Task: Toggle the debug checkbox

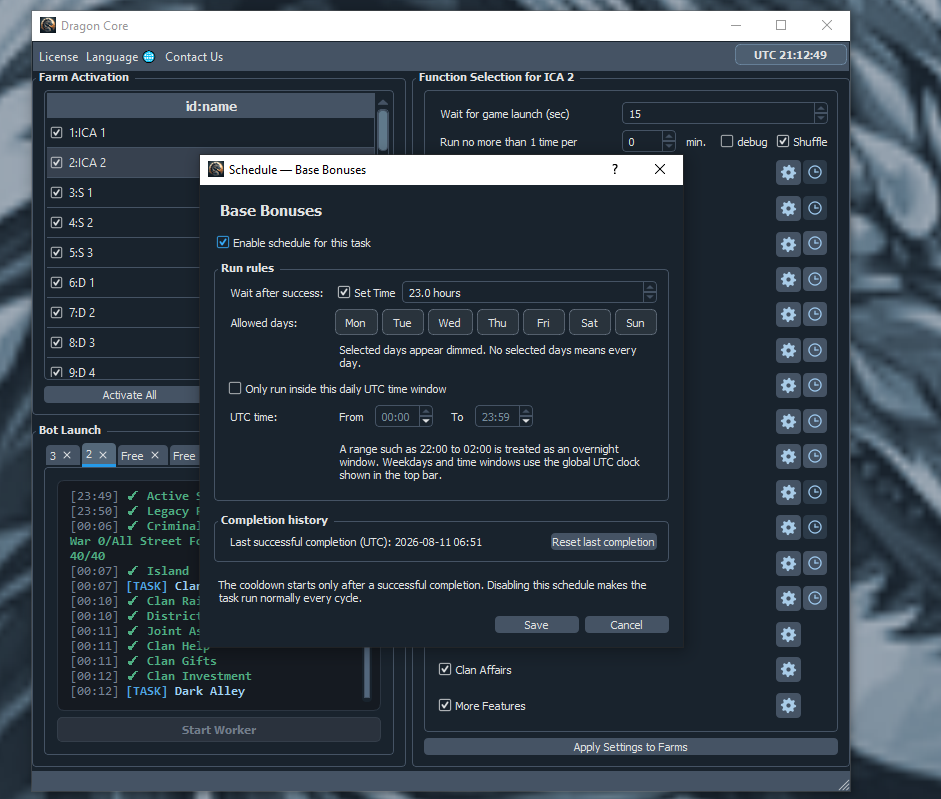Action: coord(727,141)
